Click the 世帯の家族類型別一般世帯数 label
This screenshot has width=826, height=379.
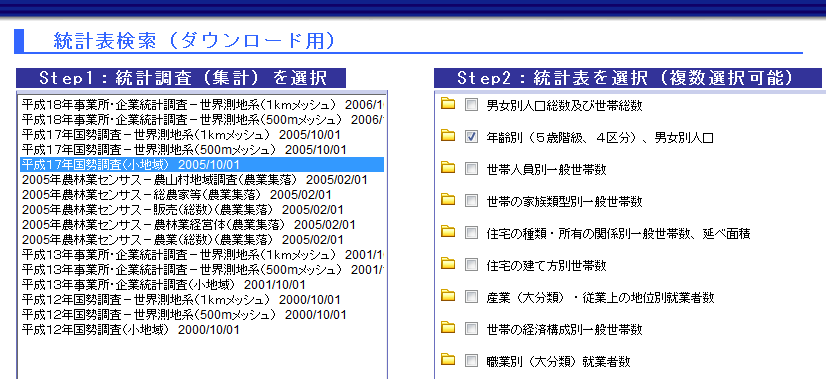click(565, 201)
